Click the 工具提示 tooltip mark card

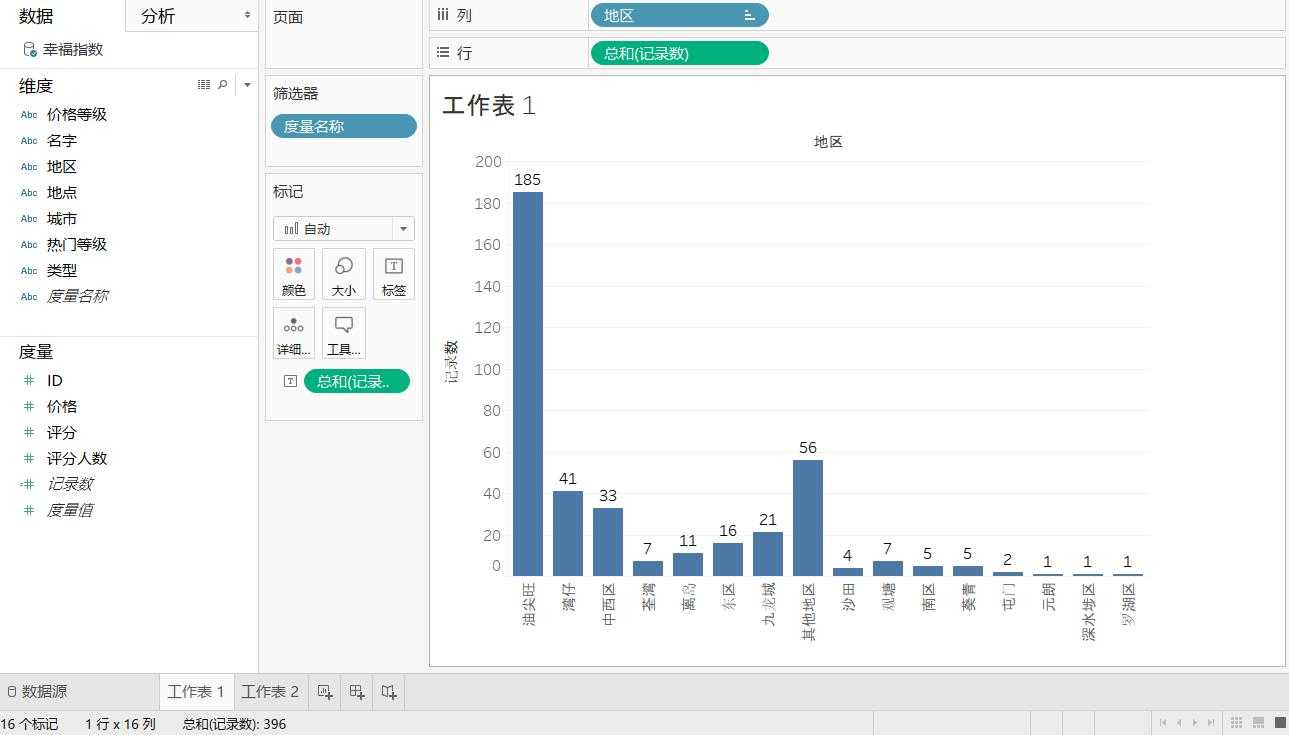(343, 333)
